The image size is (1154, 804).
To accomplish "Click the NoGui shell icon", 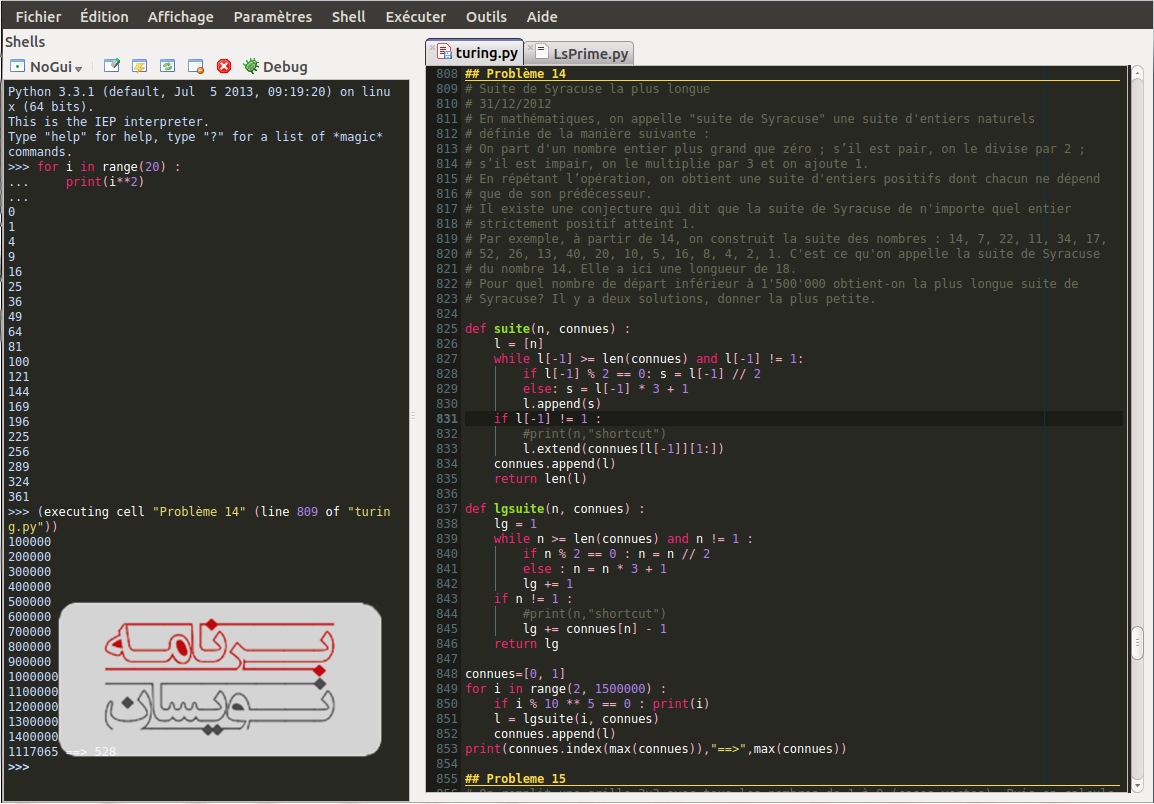I will 18,66.
